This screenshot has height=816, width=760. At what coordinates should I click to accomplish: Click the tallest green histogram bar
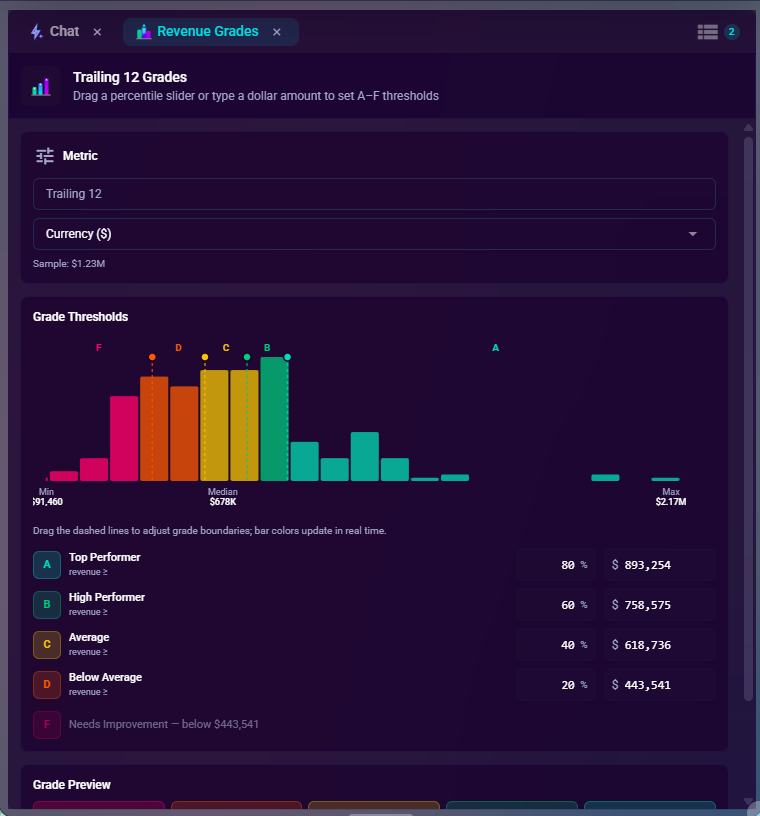274,419
